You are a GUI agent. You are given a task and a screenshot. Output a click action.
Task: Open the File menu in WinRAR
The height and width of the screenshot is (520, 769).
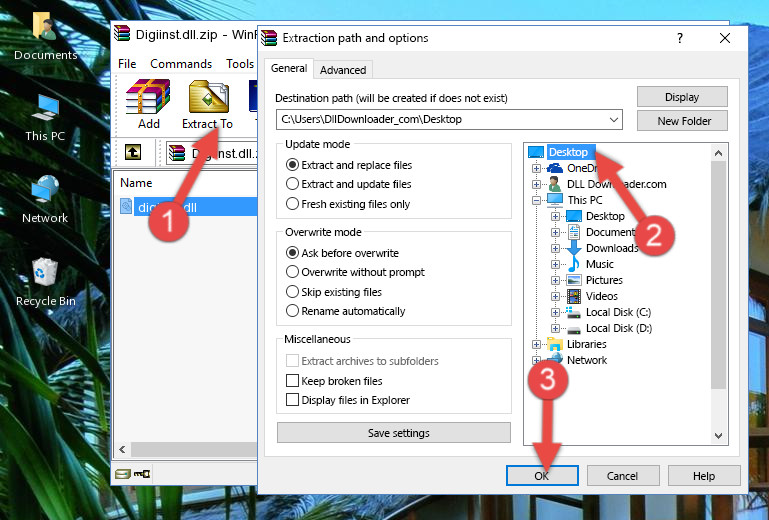coord(127,64)
